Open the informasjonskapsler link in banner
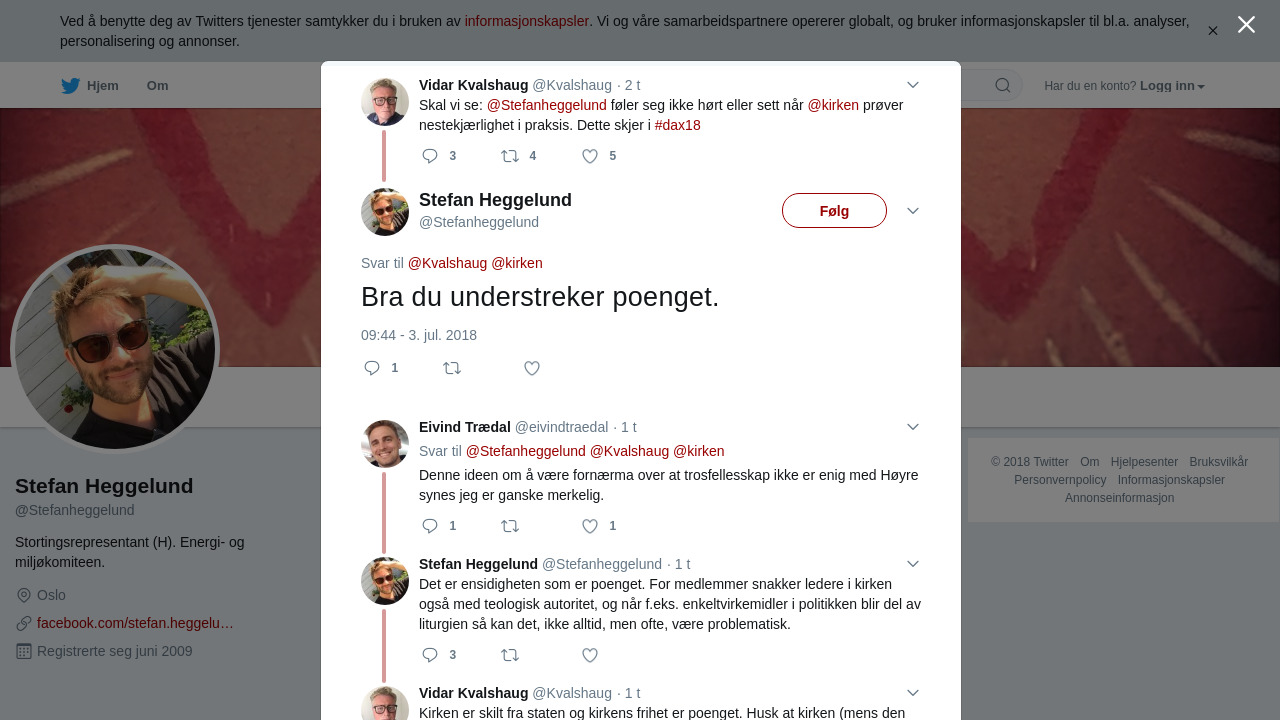The height and width of the screenshot is (720, 1280). coord(527,21)
